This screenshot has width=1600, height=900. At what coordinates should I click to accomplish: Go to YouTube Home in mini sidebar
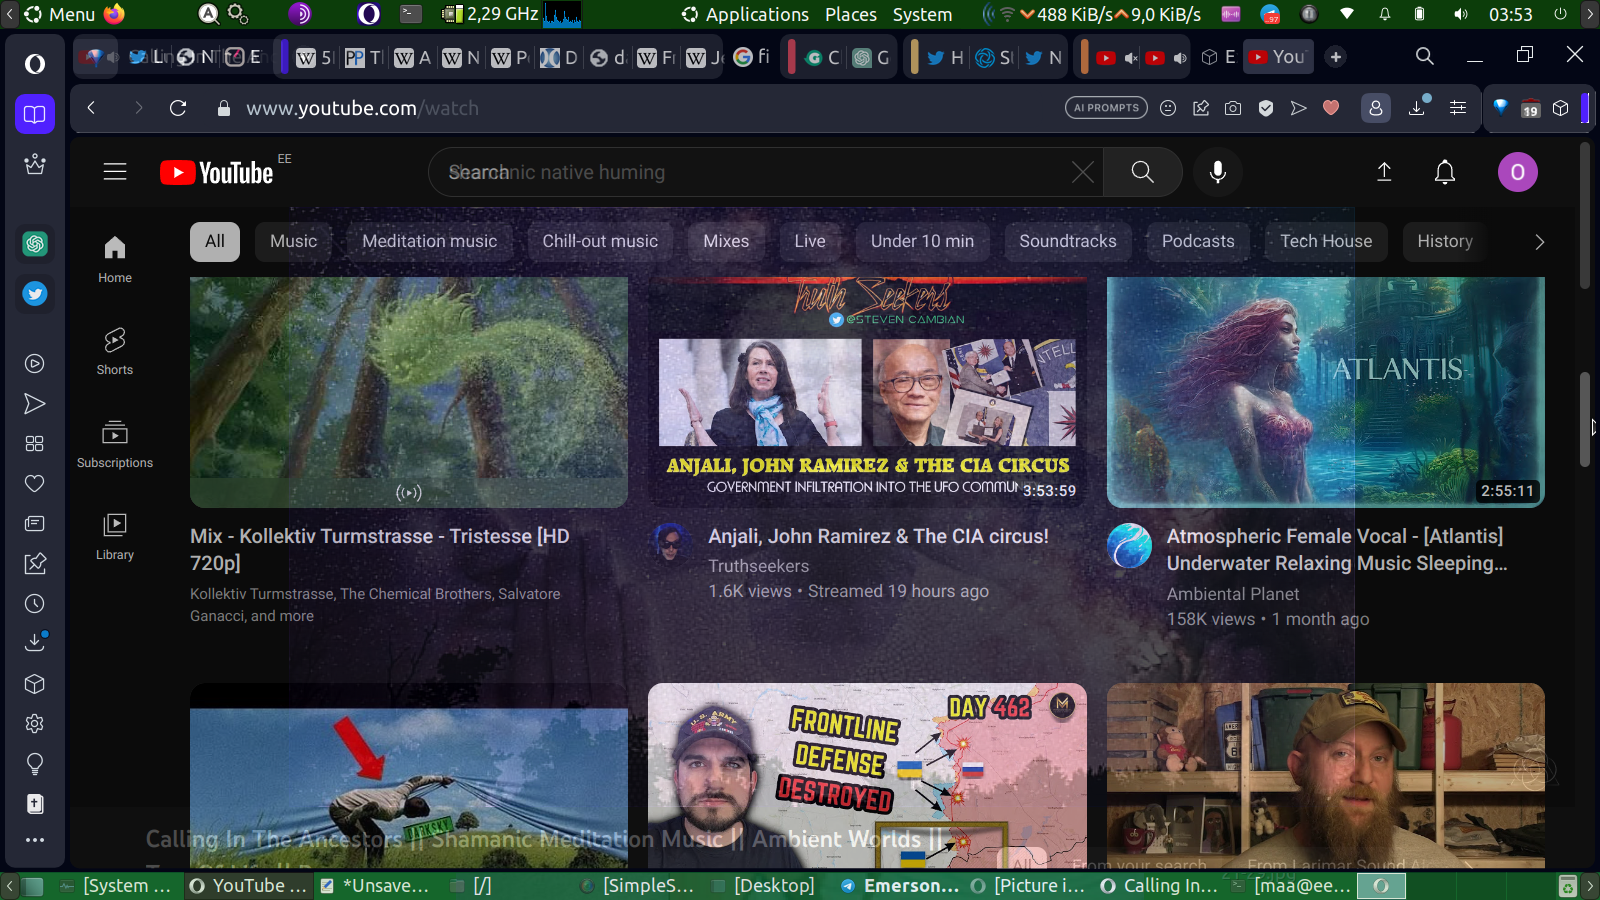click(x=115, y=259)
